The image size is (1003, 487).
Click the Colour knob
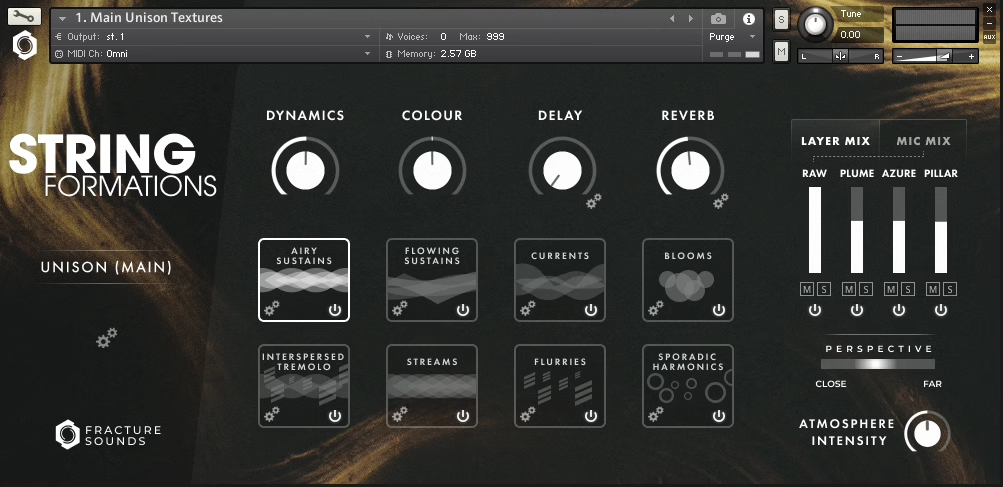click(432, 170)
